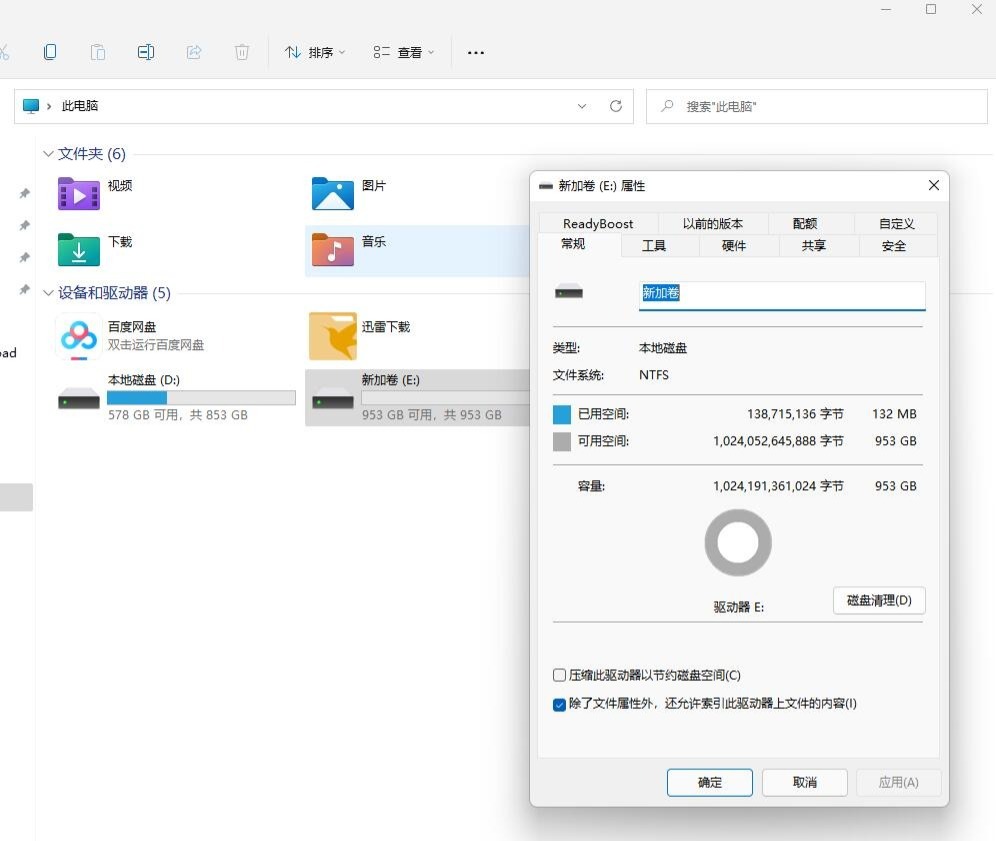996x841 pixels.
Task: Click the 磁盘清理(D) button
Action: (879, 600)
